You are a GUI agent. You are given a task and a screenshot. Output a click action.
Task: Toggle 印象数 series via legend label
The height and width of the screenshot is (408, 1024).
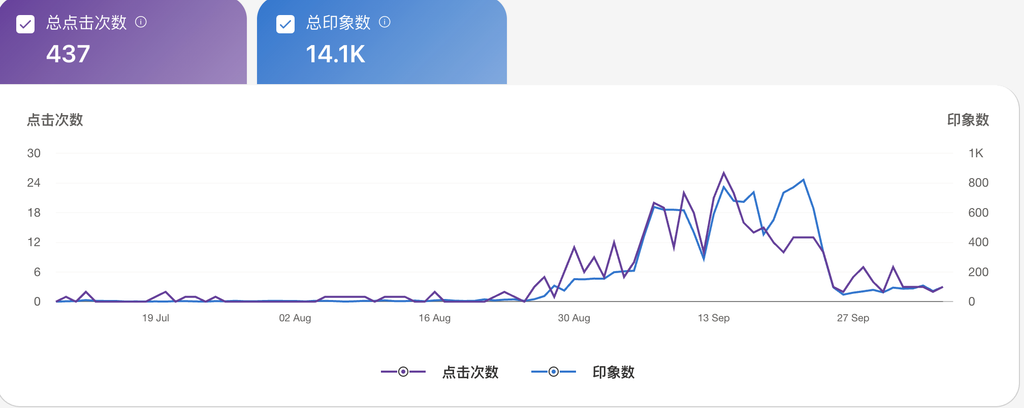click(614, 372)
